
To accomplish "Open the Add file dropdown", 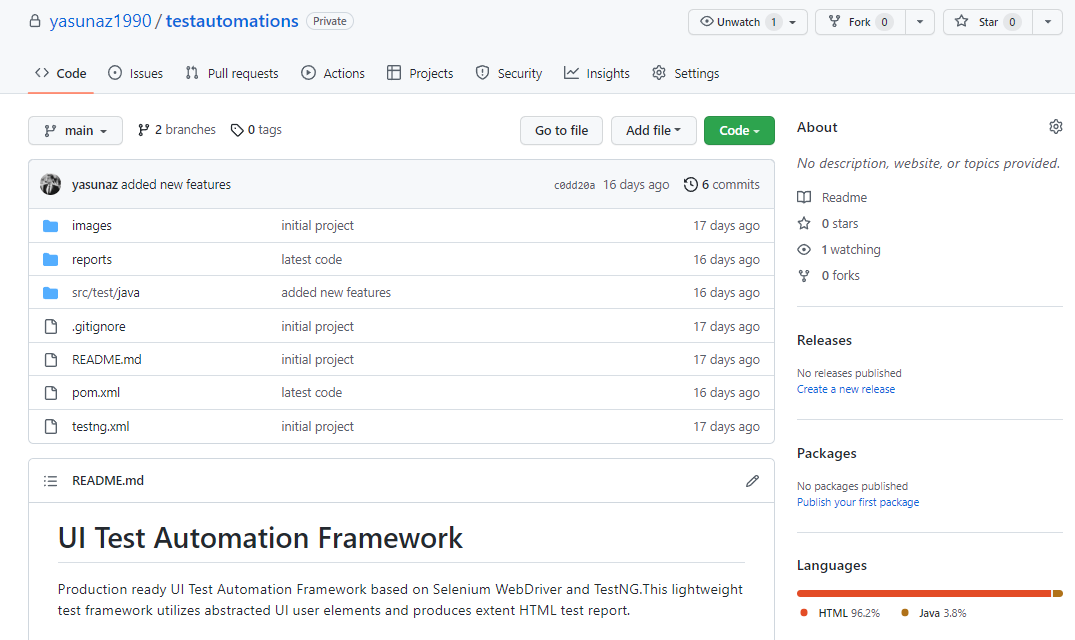I will point(653,130).
